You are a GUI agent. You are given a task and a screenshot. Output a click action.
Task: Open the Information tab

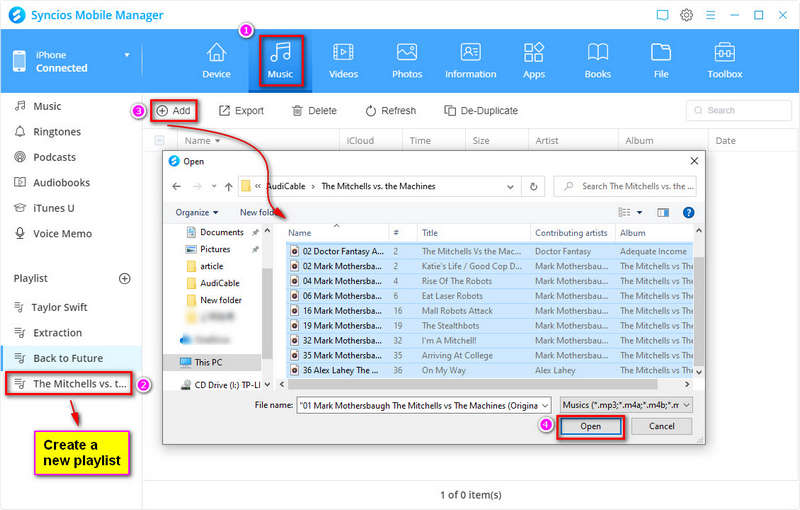click(470, 61)
